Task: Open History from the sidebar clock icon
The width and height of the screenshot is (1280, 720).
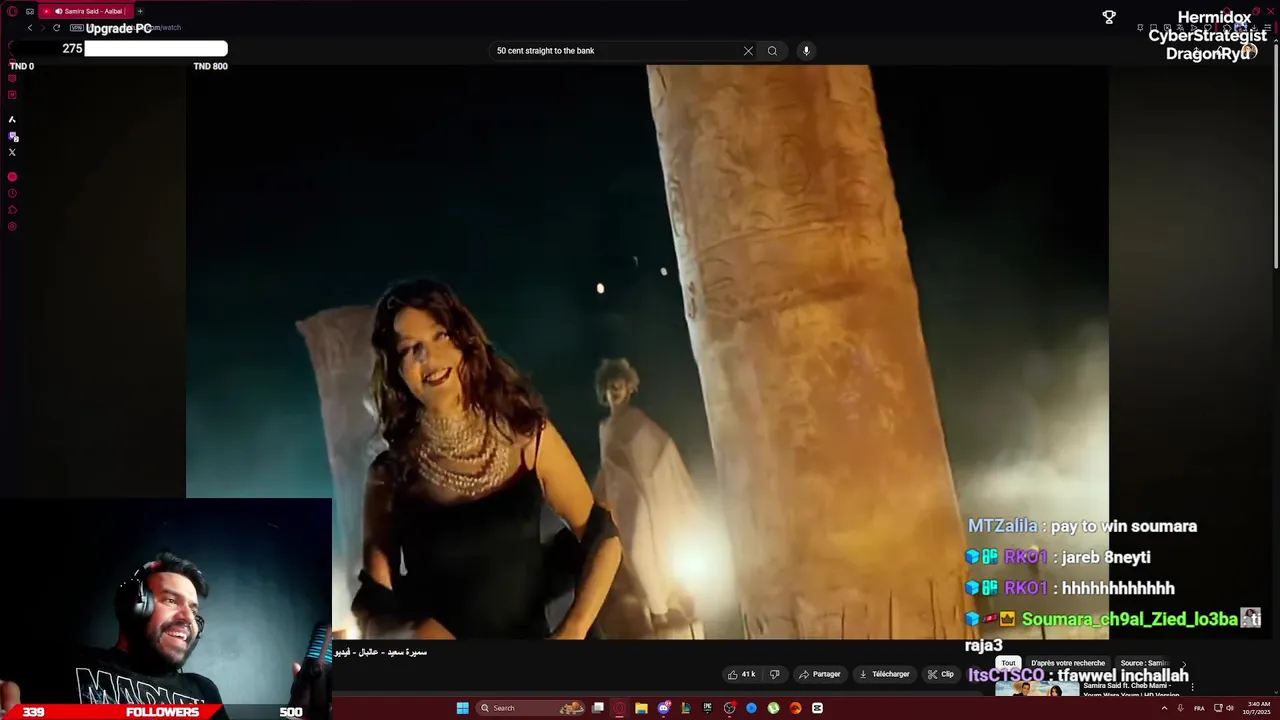Action: pos(12,193)
